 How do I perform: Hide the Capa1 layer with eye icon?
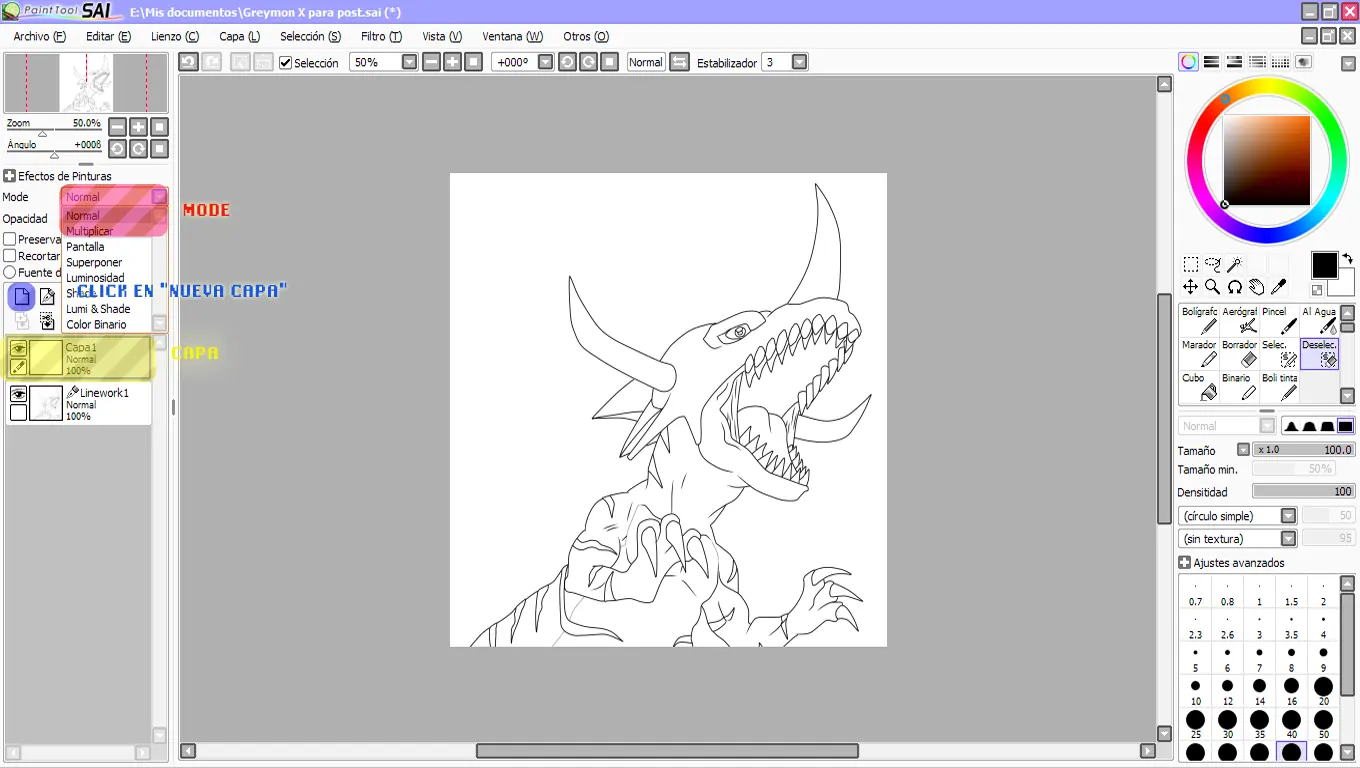[18, 348]
